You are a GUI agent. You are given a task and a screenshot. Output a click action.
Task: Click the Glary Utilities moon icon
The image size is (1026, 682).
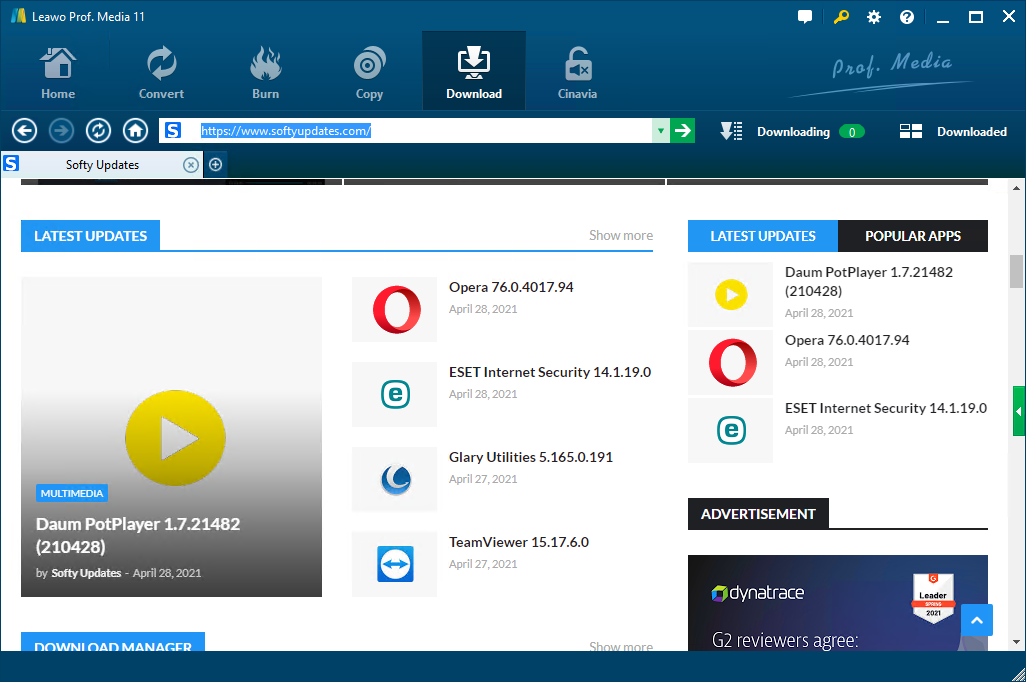(x=395, y=479)
